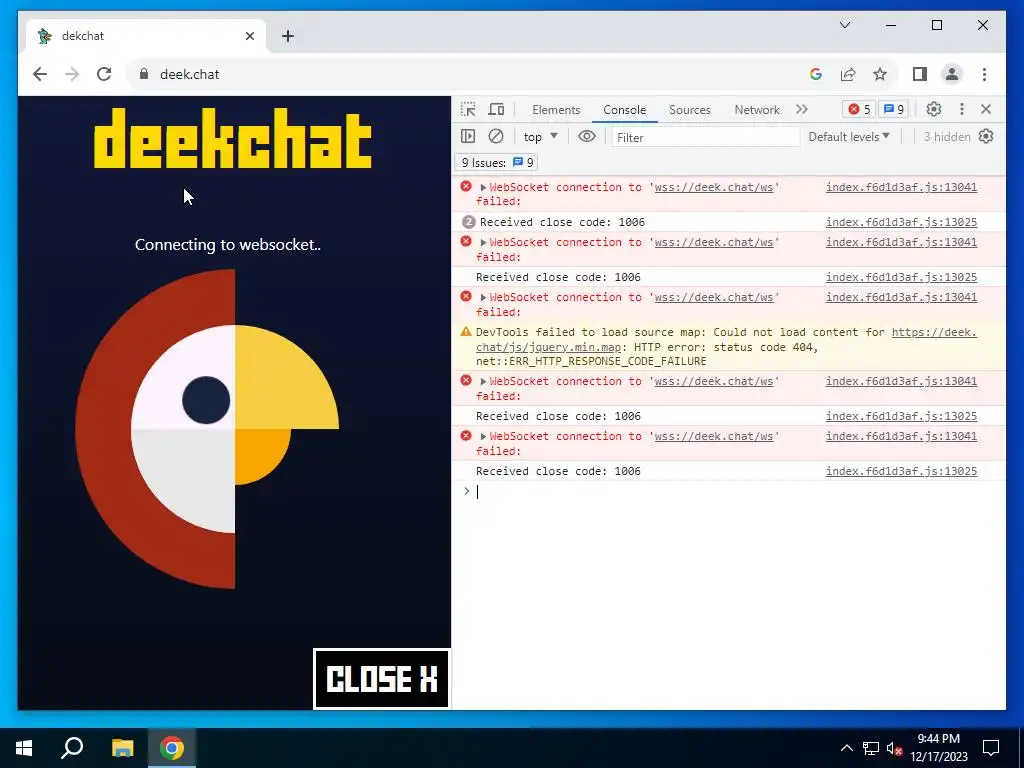
Task: Click the Chrome taskbar icon
Action: pyautogui.click(x=172, y=748)
